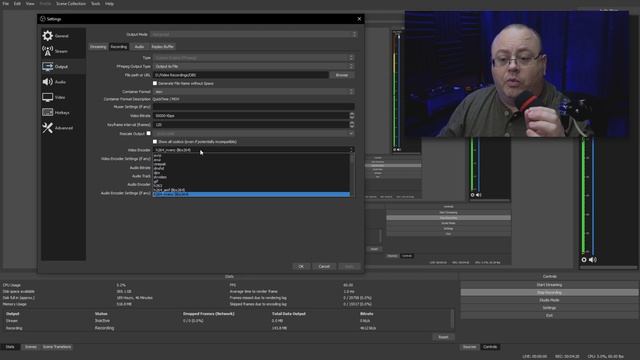Mute speaker icon under middle audio meter
This screenshot has width=640, height=360.
[479, 195]
